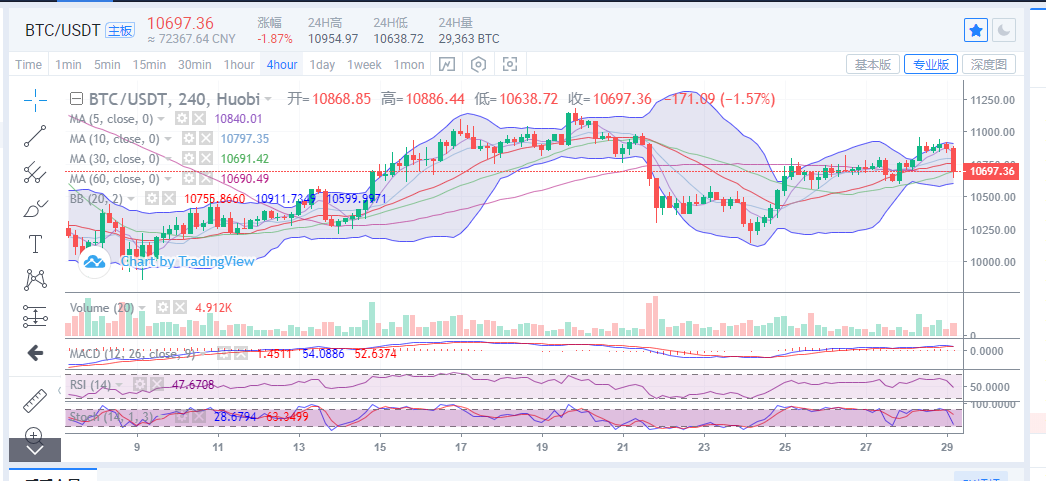Select the crosshair cursor tool
Screen dimensions: 1046x481
click(x=35, y=98)
